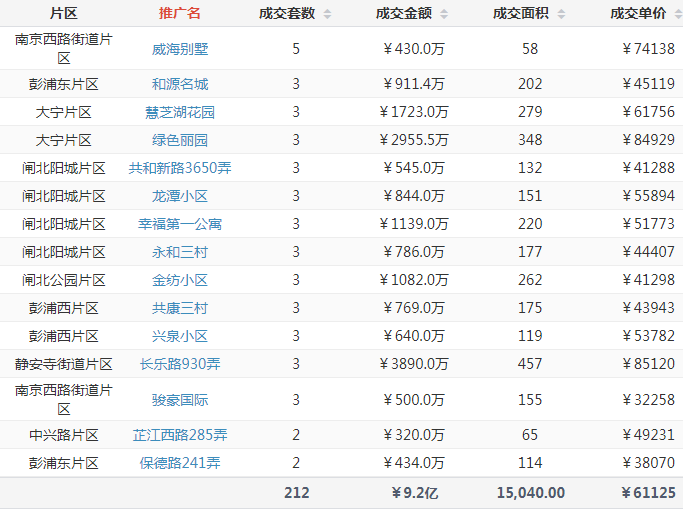Select the area value 348

coord(530,140)
